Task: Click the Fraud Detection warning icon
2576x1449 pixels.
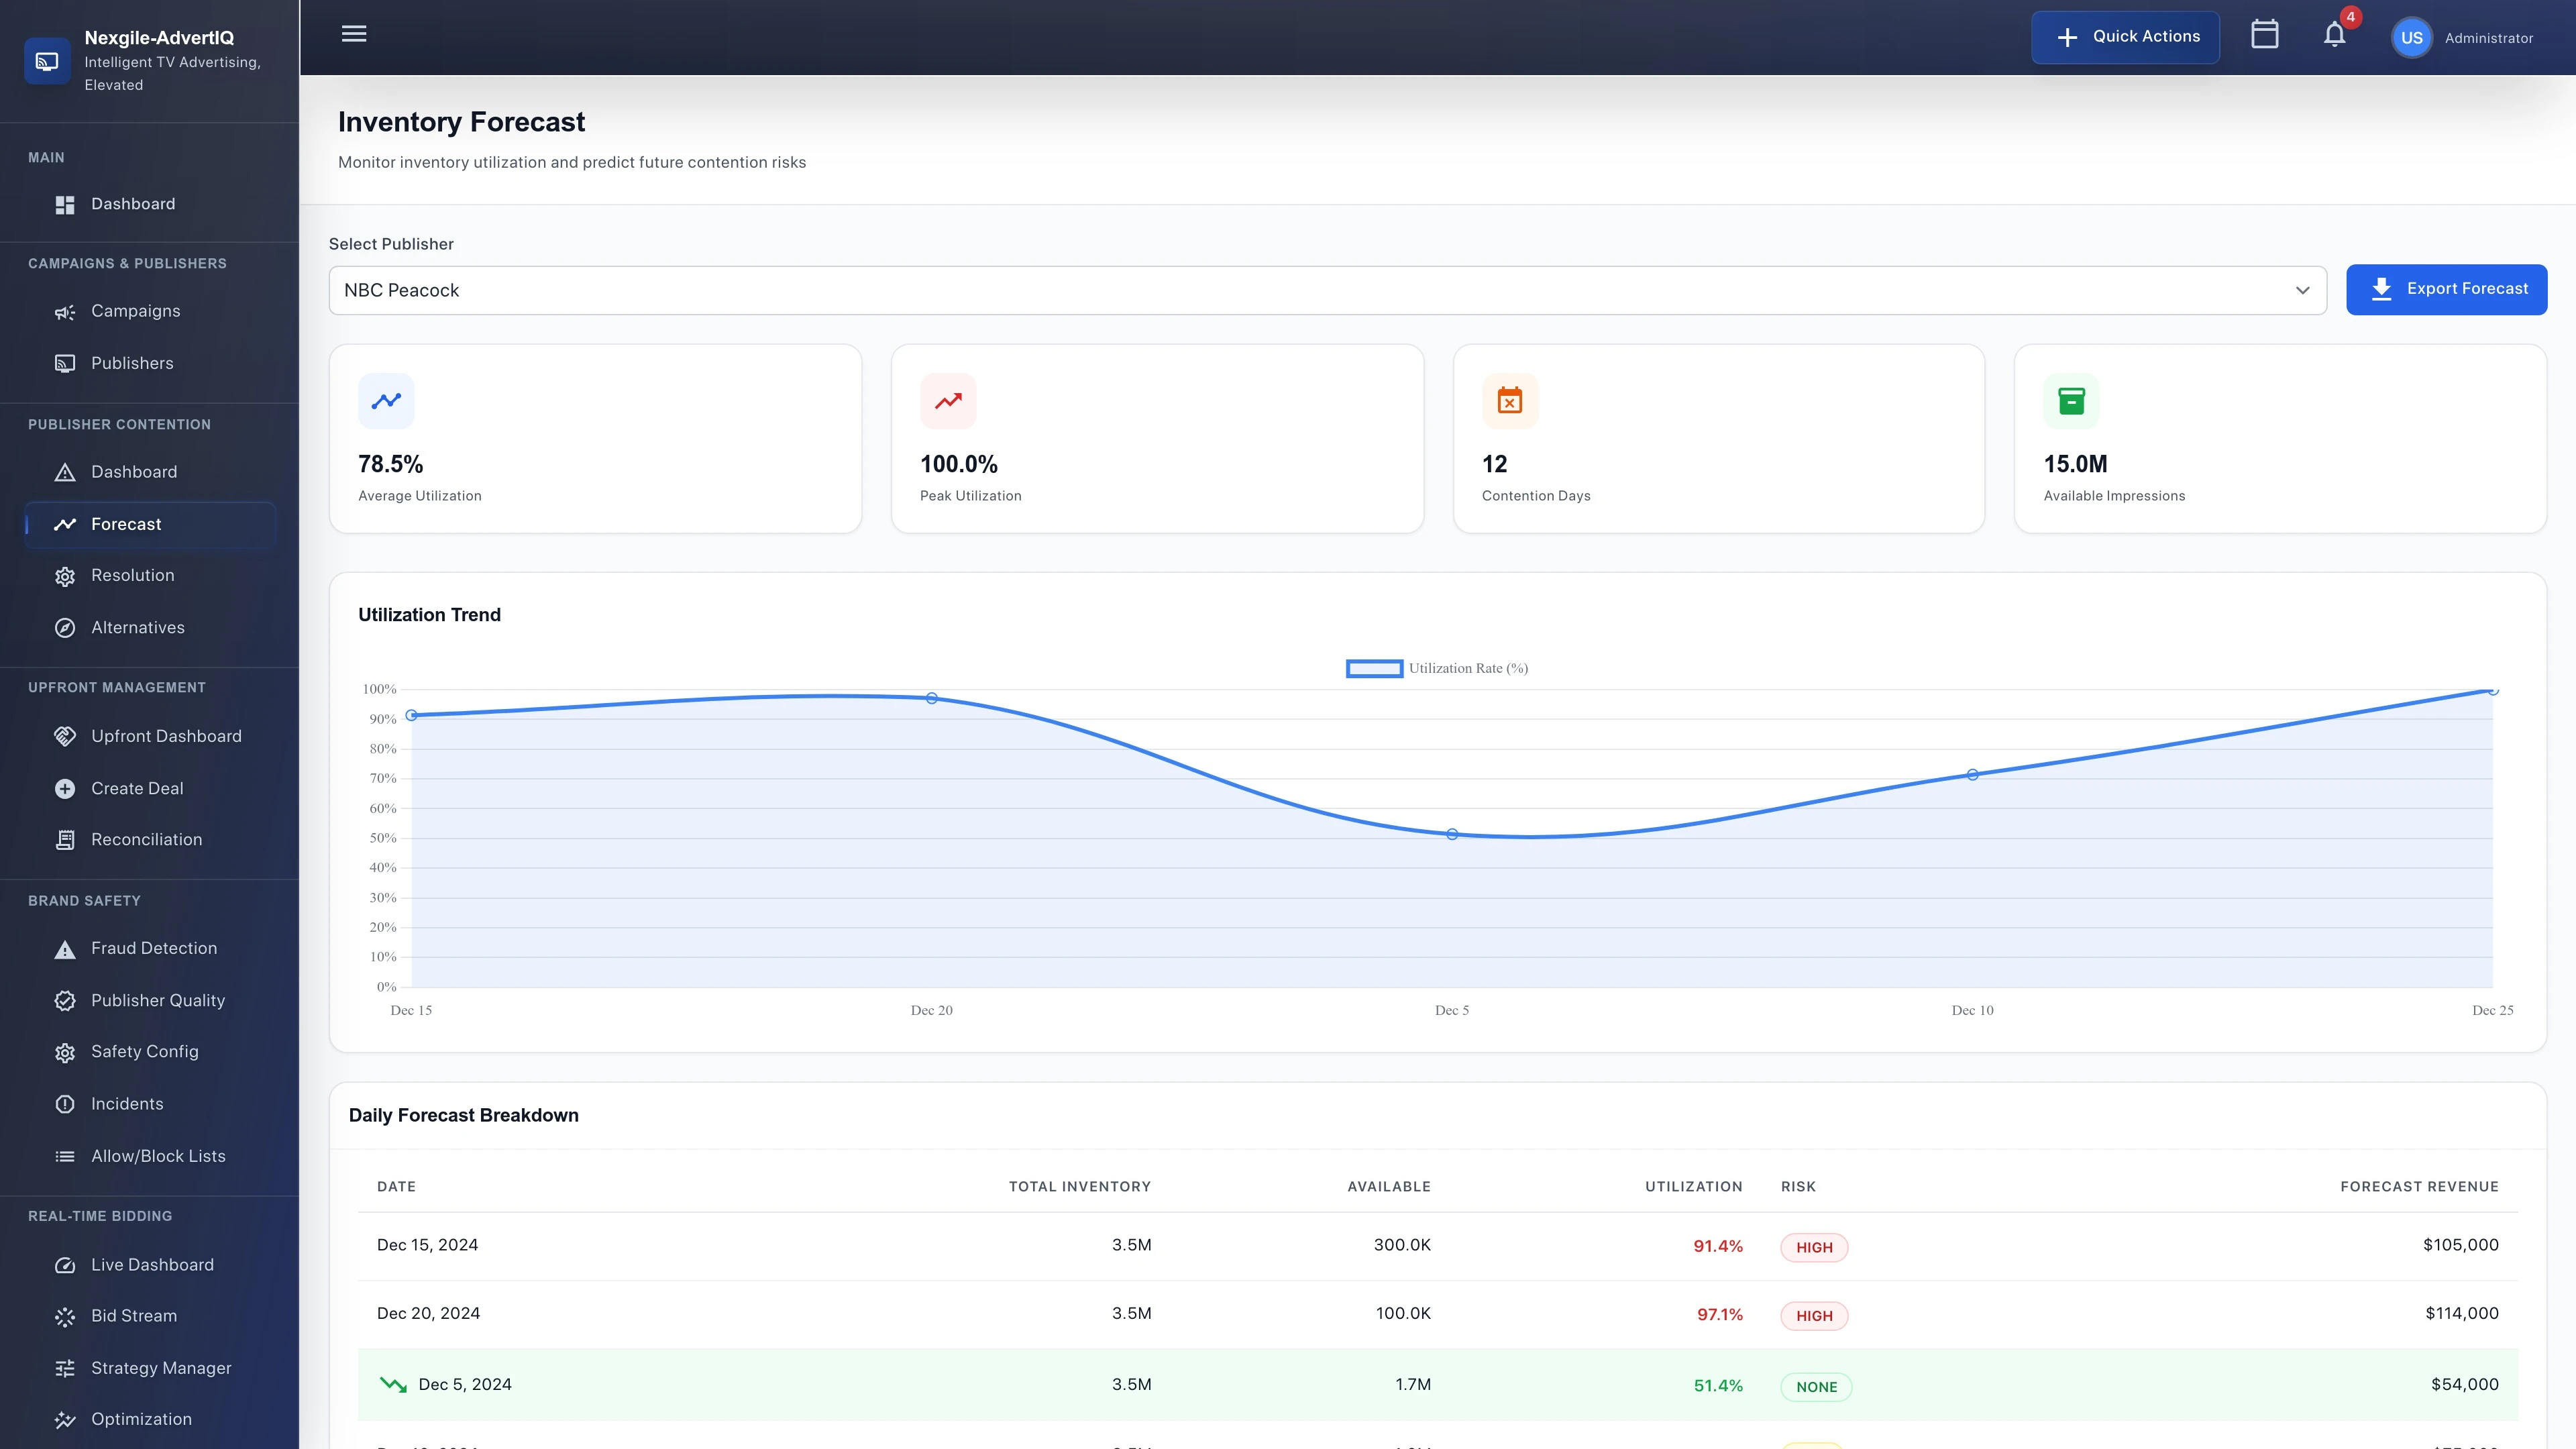Action: (64, 948)
